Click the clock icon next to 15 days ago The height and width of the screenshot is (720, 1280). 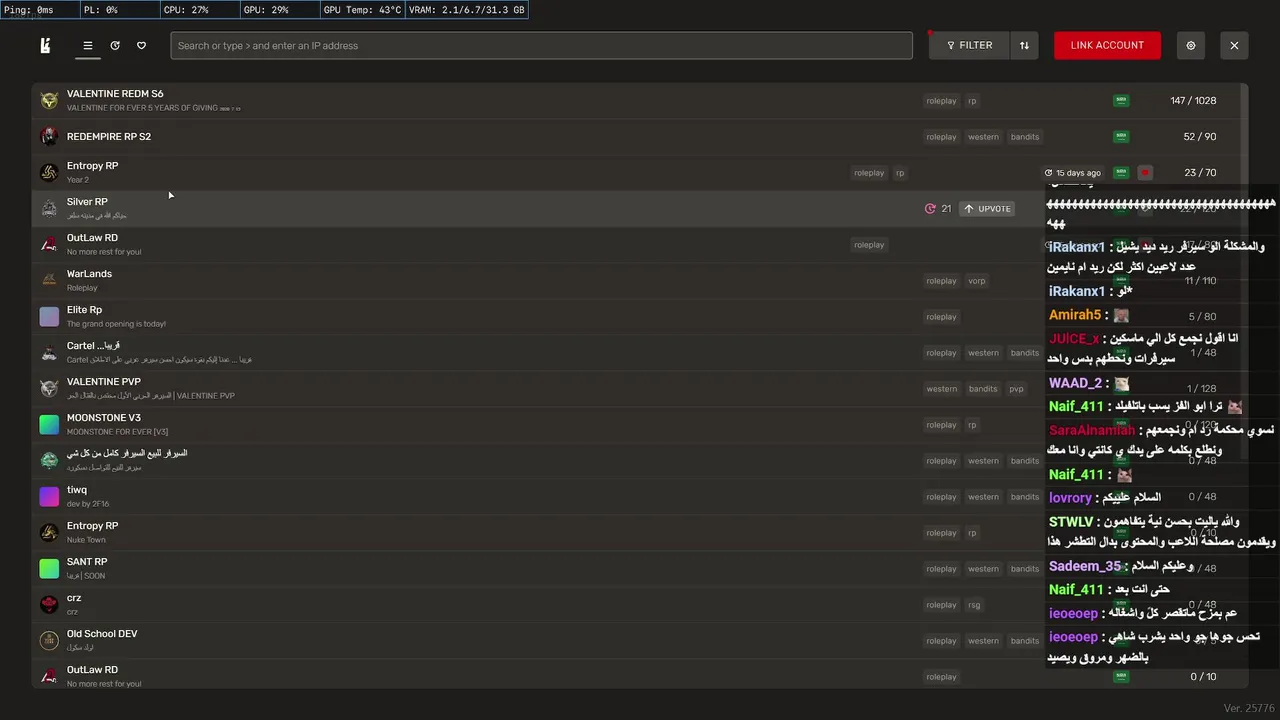[1048, 173]
